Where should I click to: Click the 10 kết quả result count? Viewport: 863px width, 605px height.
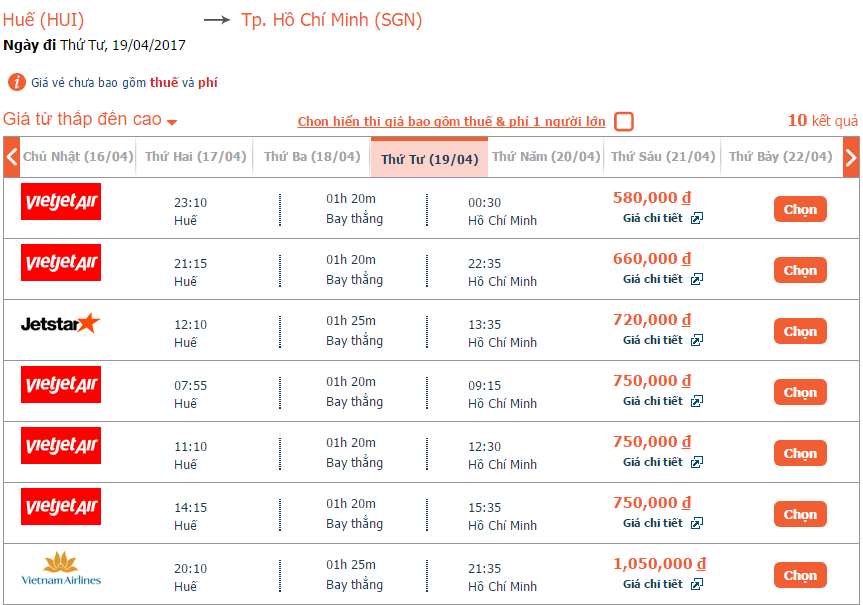click(822, 120)
